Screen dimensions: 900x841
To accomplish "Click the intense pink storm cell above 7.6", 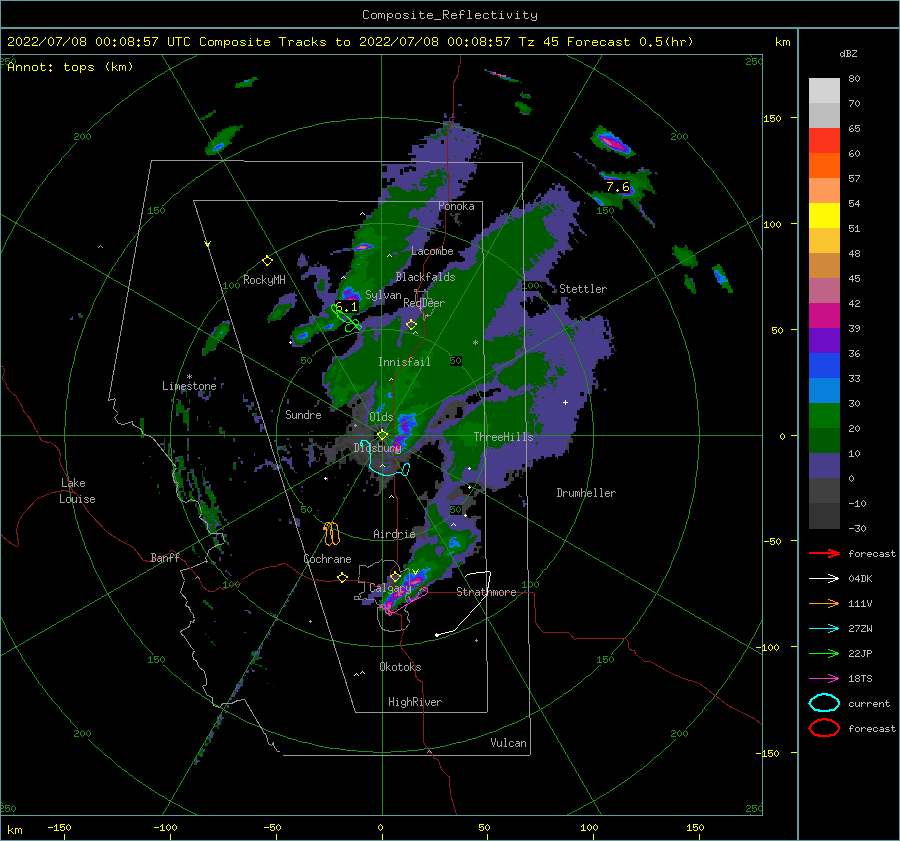I will pyautogui.click(x=612, y=142).
